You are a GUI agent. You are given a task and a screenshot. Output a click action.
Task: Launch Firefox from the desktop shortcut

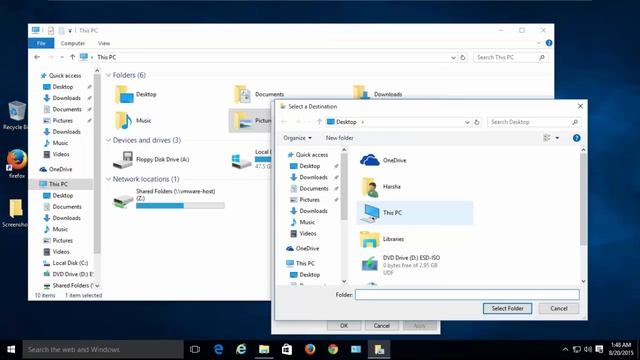17,164
